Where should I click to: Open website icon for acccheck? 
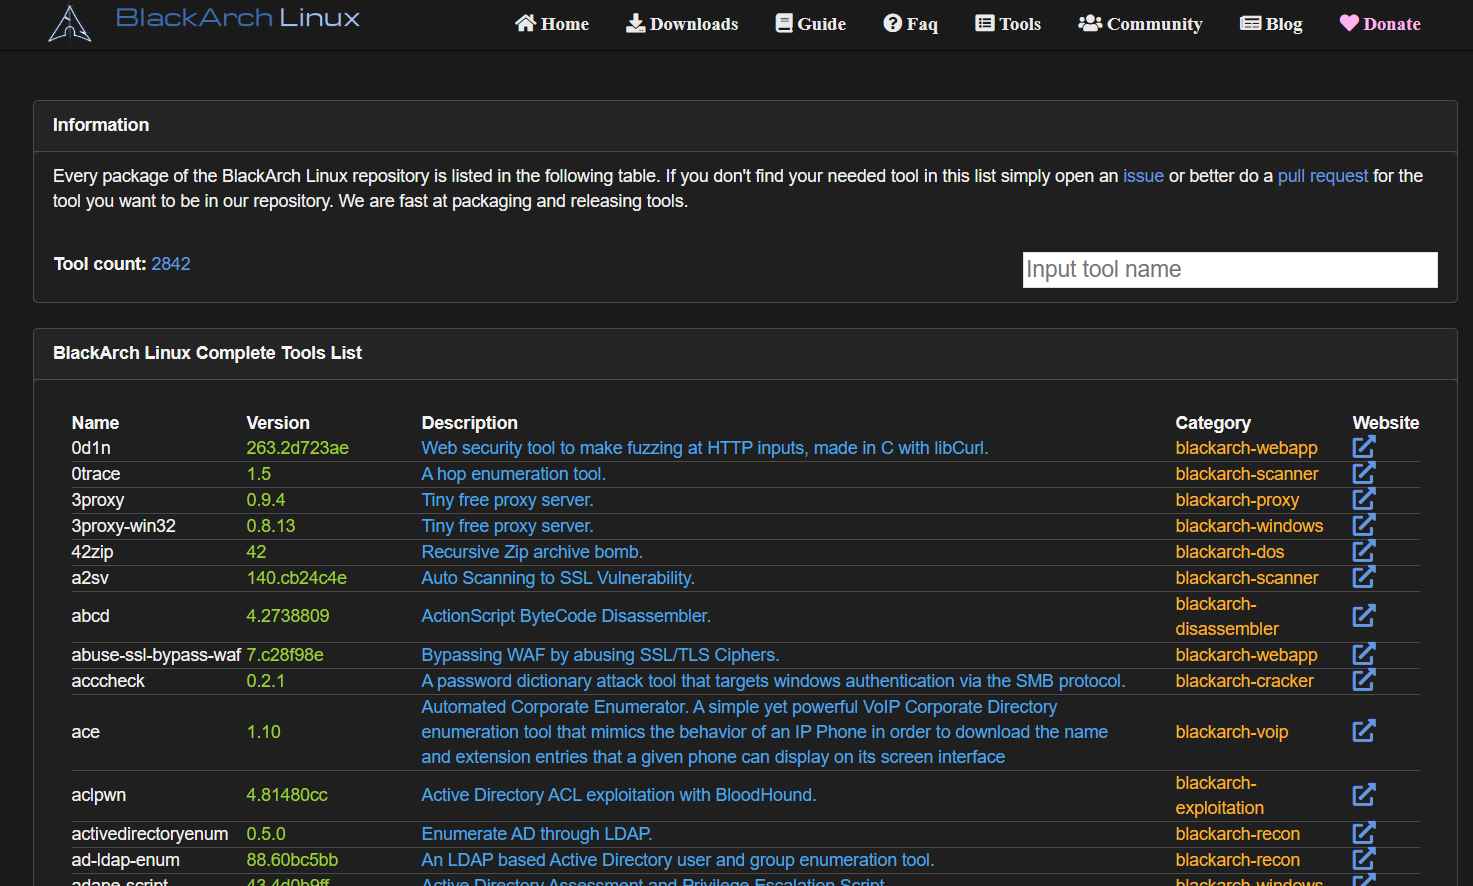(x=1364, y=680)
